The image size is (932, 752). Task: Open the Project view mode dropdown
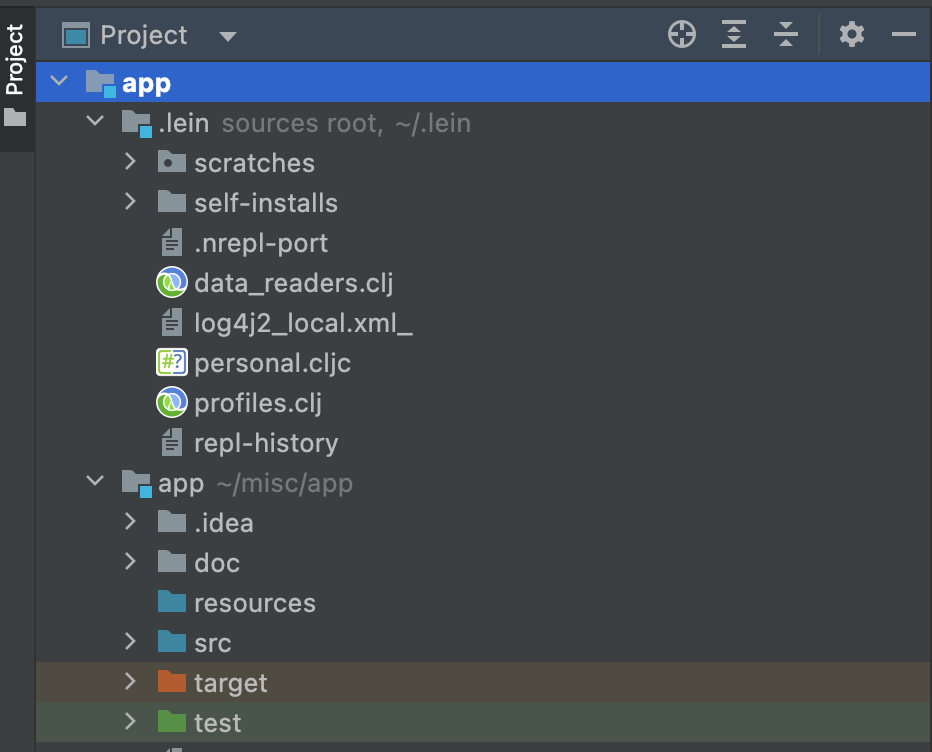pyautogui.click(x=227, y=35)
